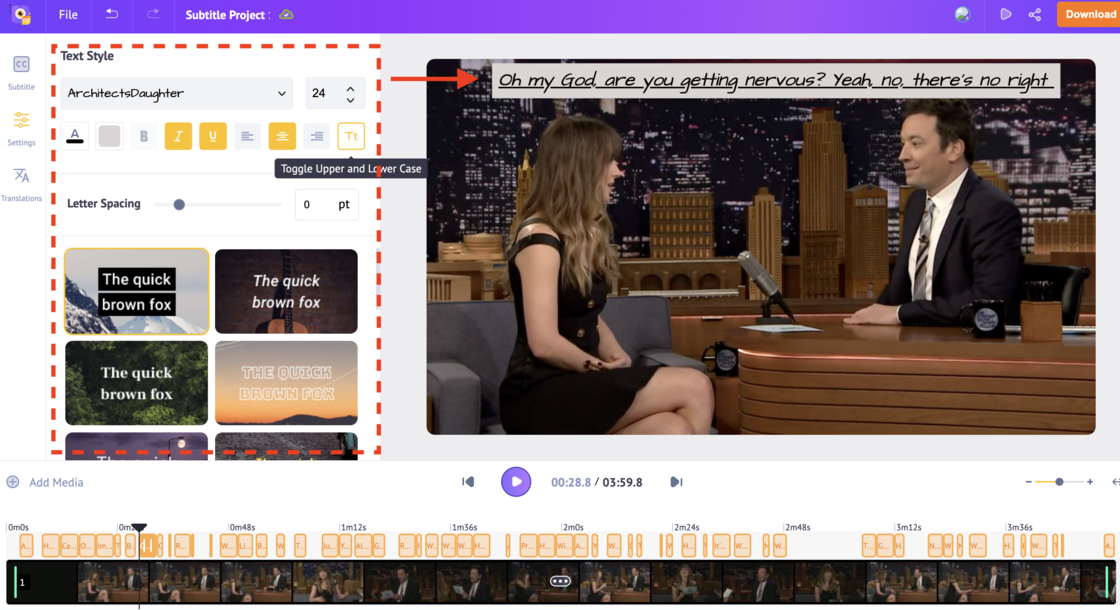Redo the last action
Screen dimensions: 1120x610
[x=152, y=14]
